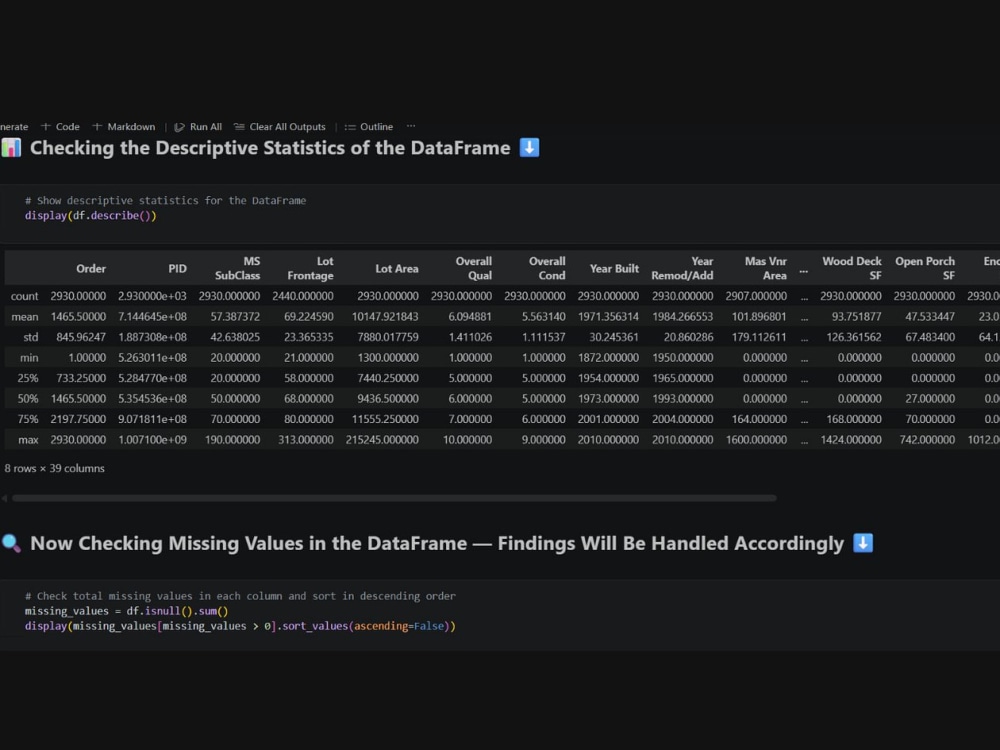Click the Run All play icon
The image size is (1000, 750).
coord(179,127)
